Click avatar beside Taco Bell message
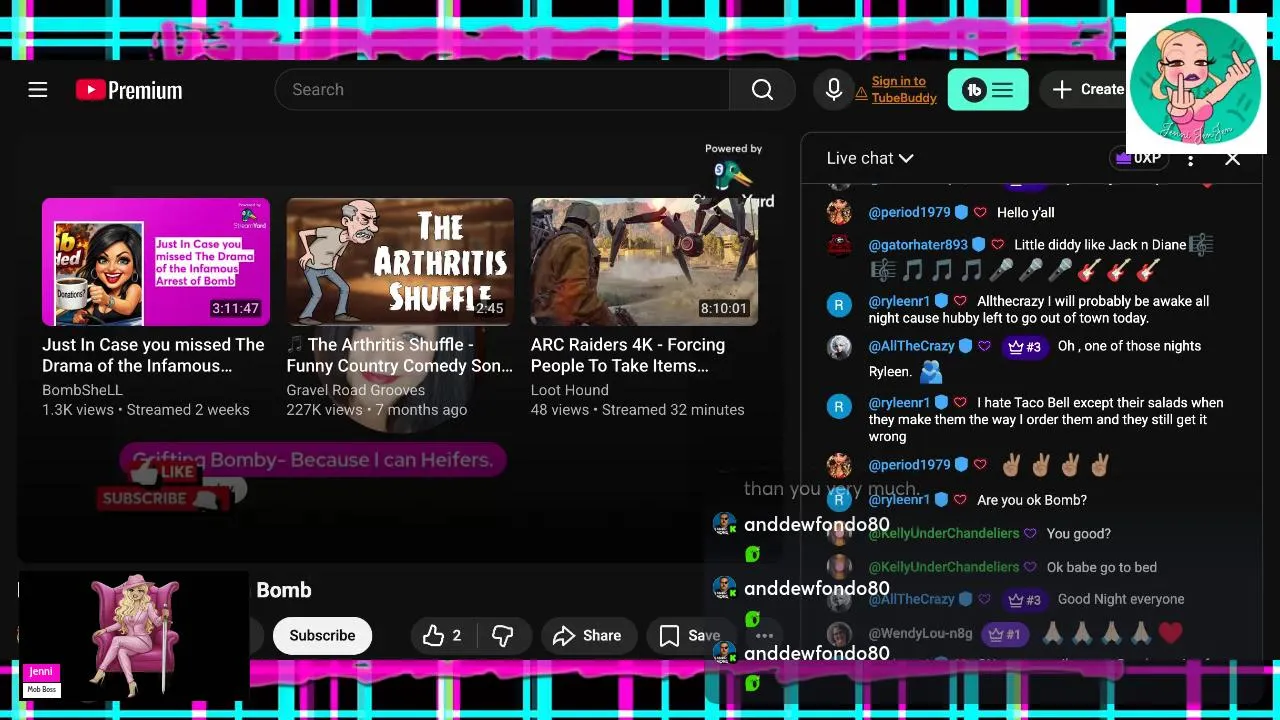 (x=839, y=405)
